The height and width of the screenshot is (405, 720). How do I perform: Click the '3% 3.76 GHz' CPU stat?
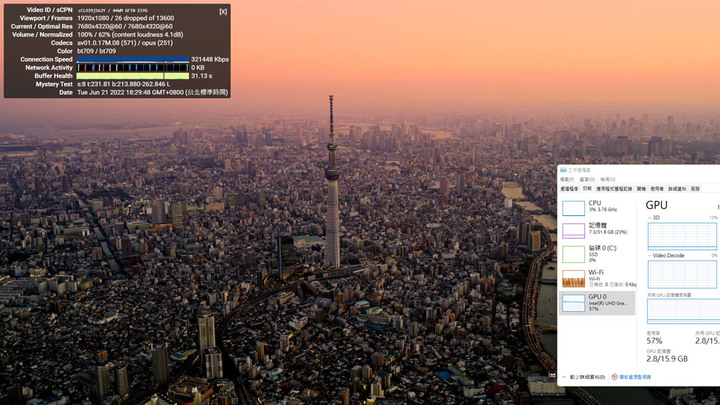pyautogui.click(x=603, y=210)
